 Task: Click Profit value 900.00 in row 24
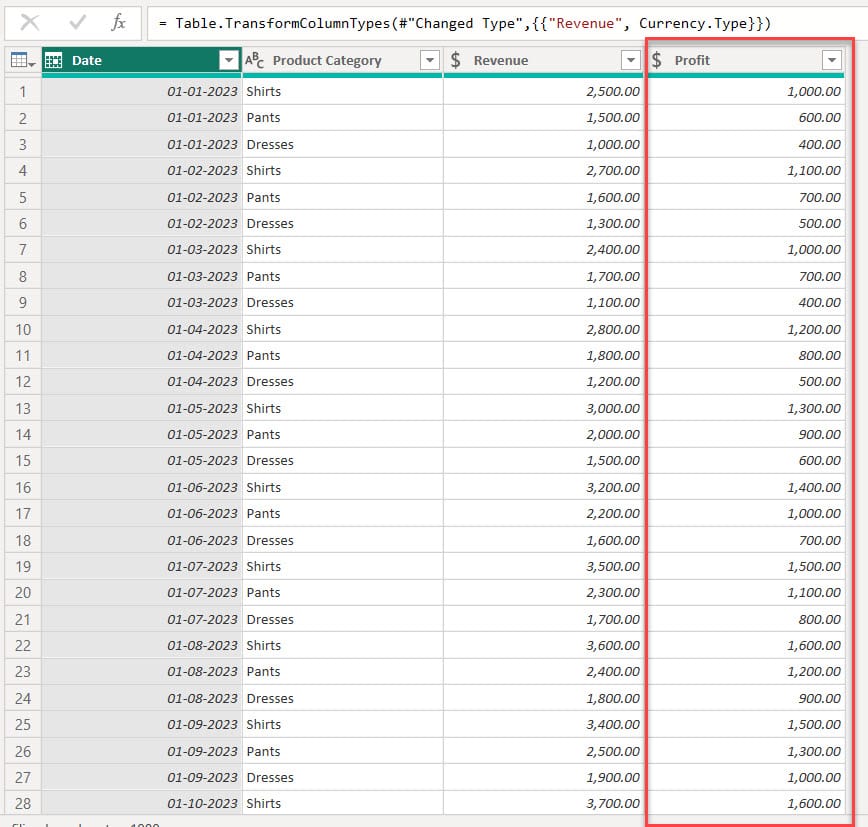coord(819,699)
